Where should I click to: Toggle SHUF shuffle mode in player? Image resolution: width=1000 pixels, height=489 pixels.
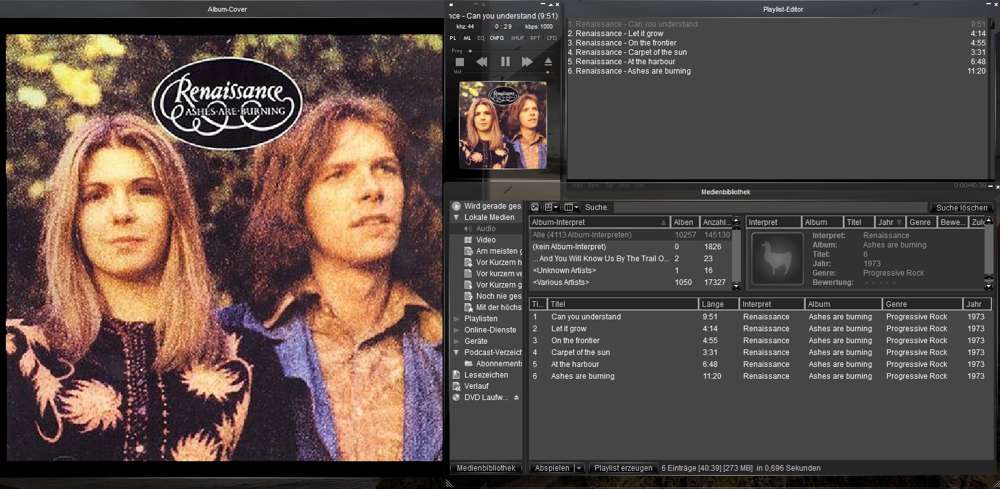click(x=517, y=37)
